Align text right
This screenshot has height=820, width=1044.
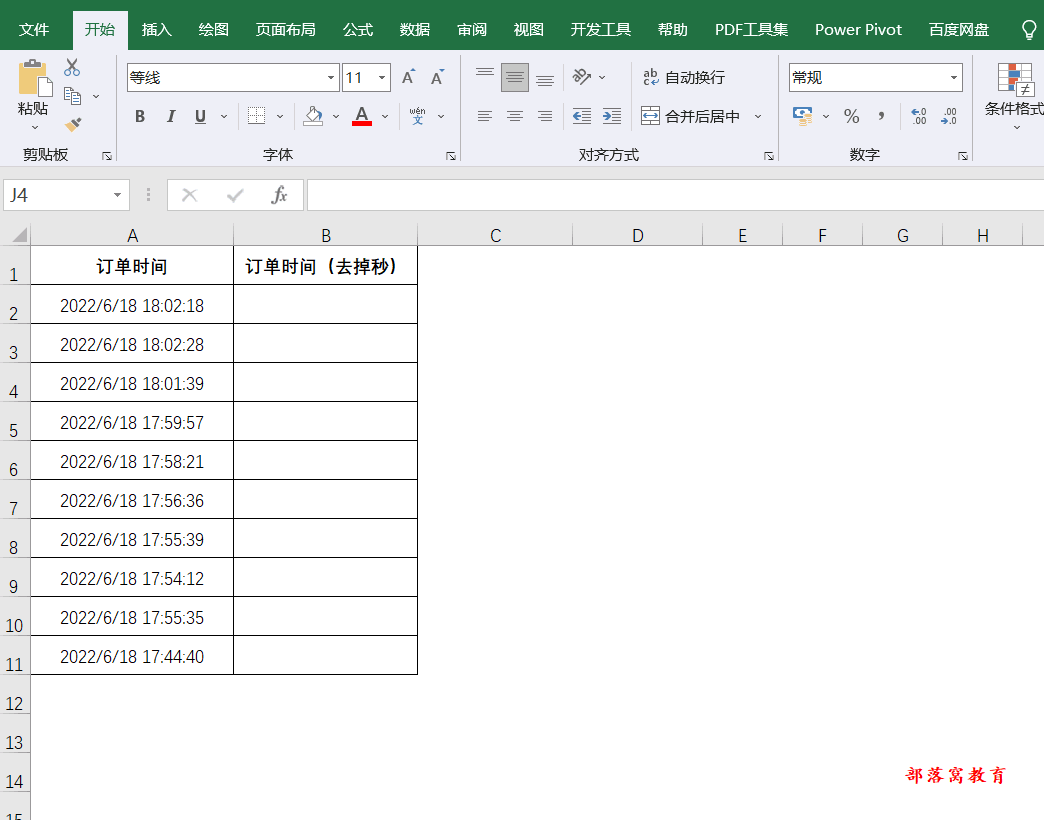click(545, 116)
